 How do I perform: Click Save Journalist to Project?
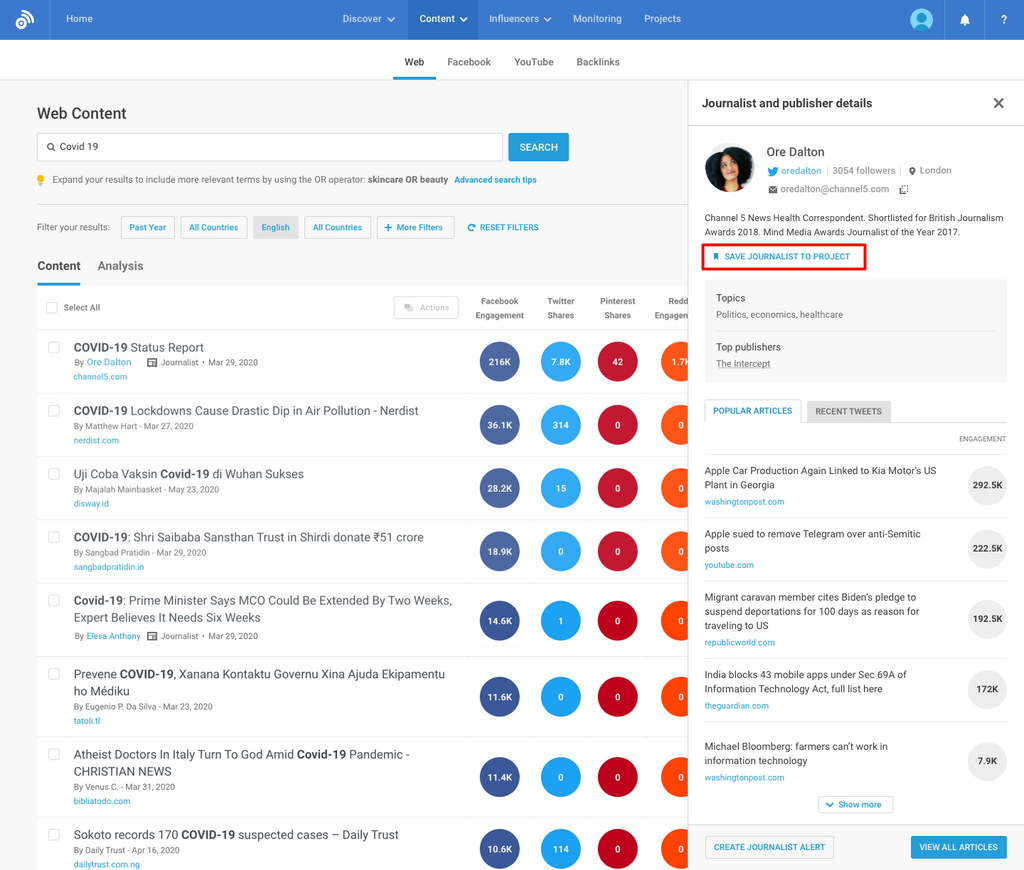pos(782,257)
